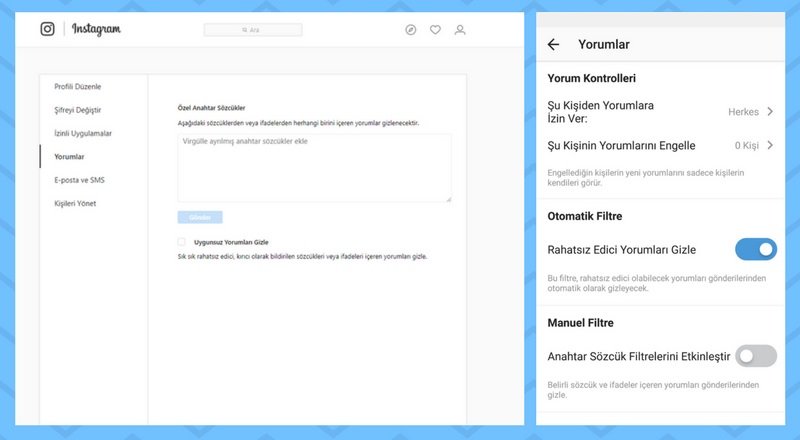Click the keyword text area for comments
The height and width of the screenshot is (440, 800).
(314, 168)
